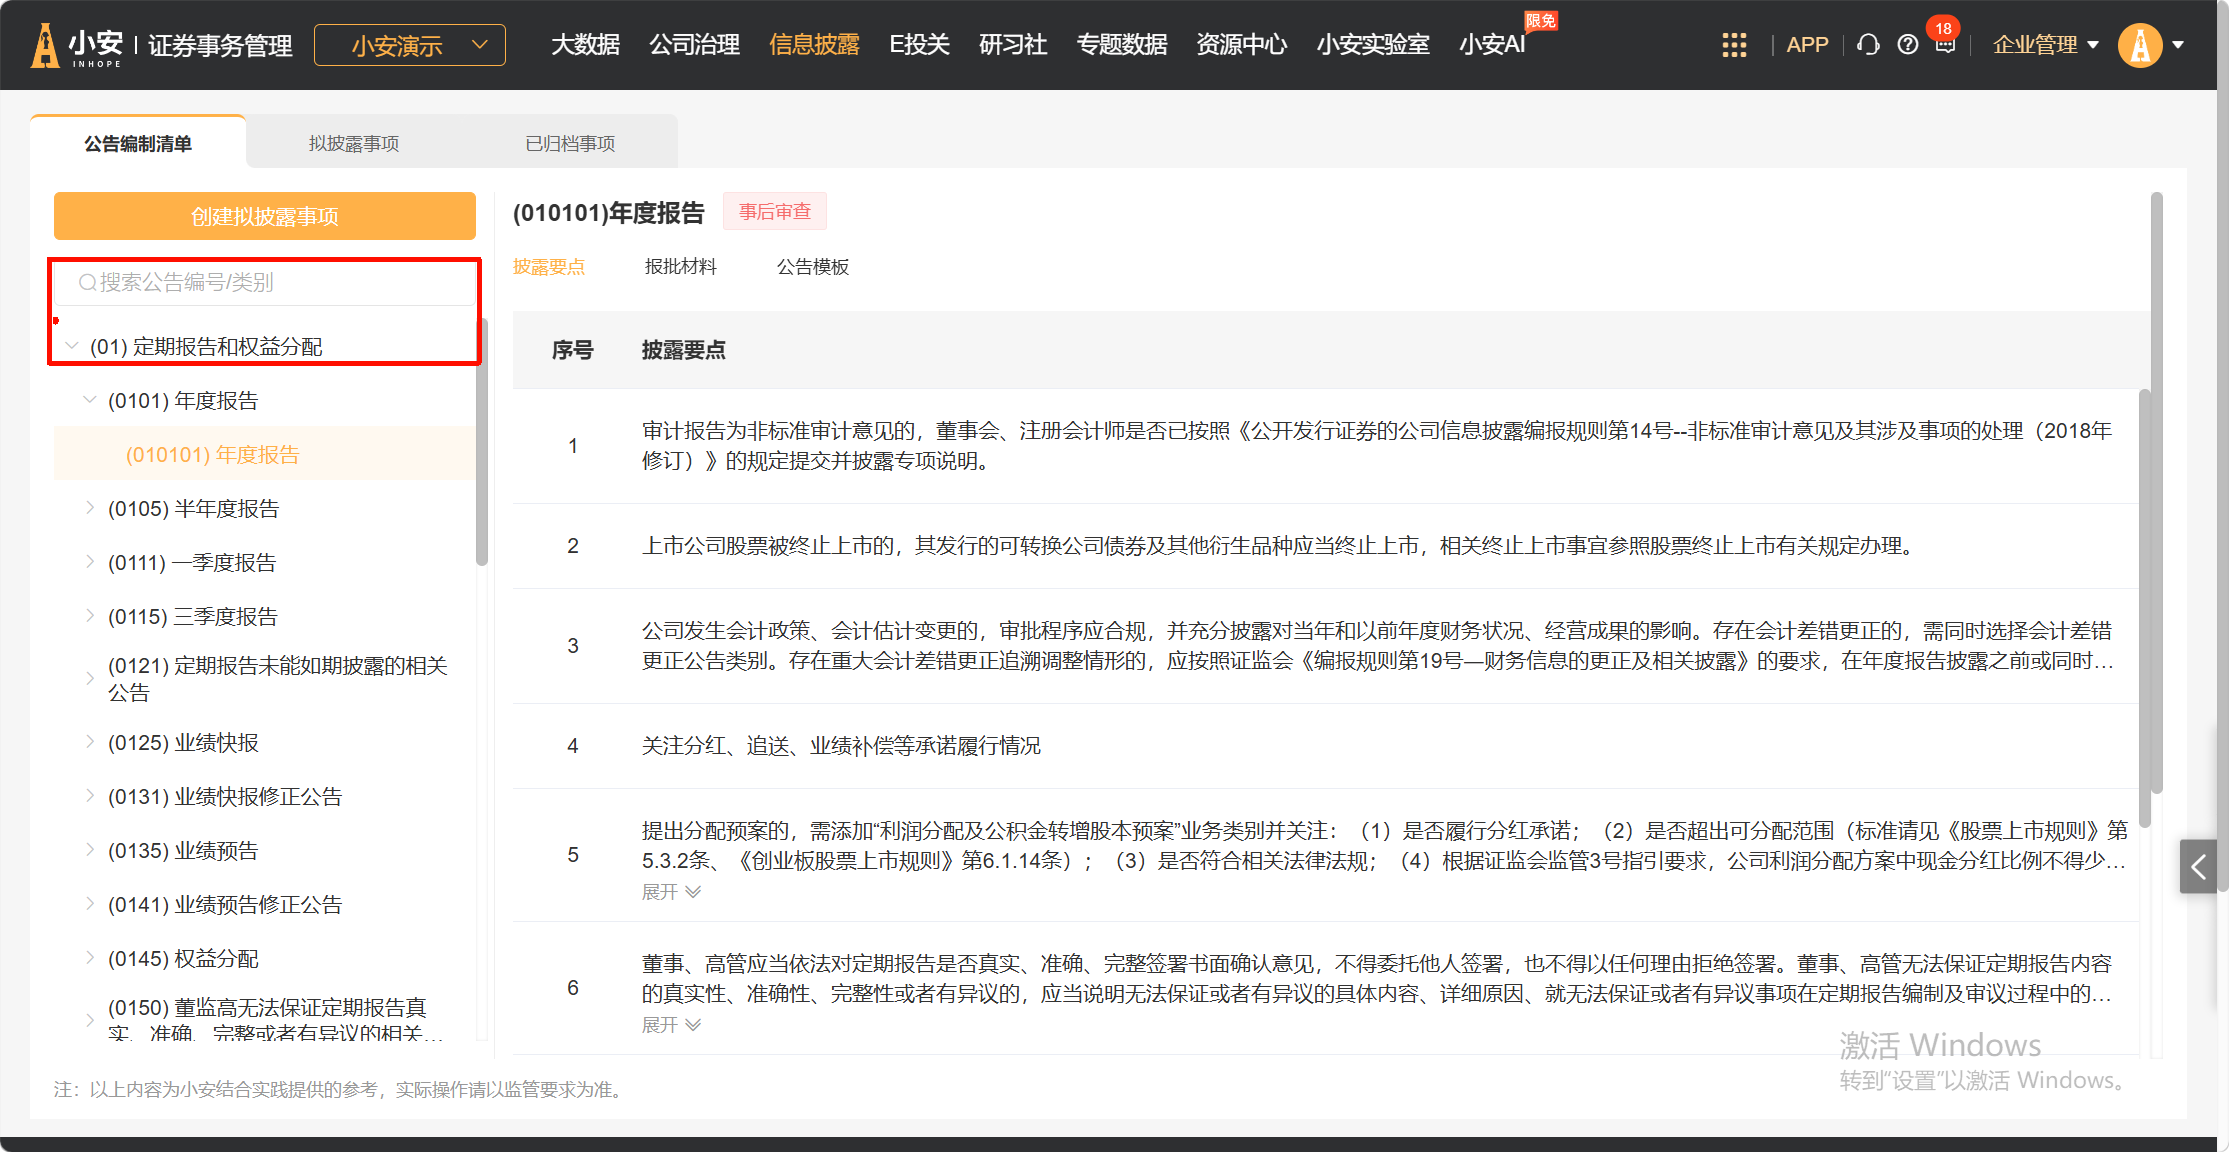
Task: Click the customer service headset icon
Action: click(x=1867, y=45)
